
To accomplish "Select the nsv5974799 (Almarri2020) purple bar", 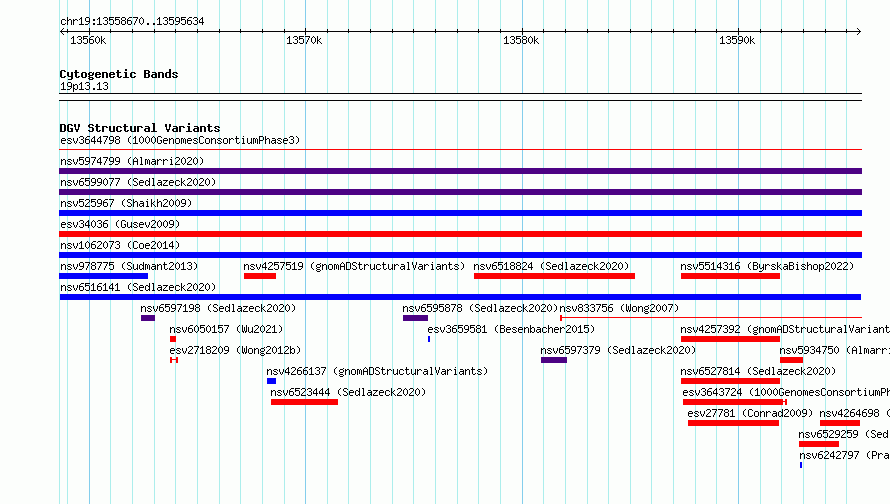I will point(460,171).
